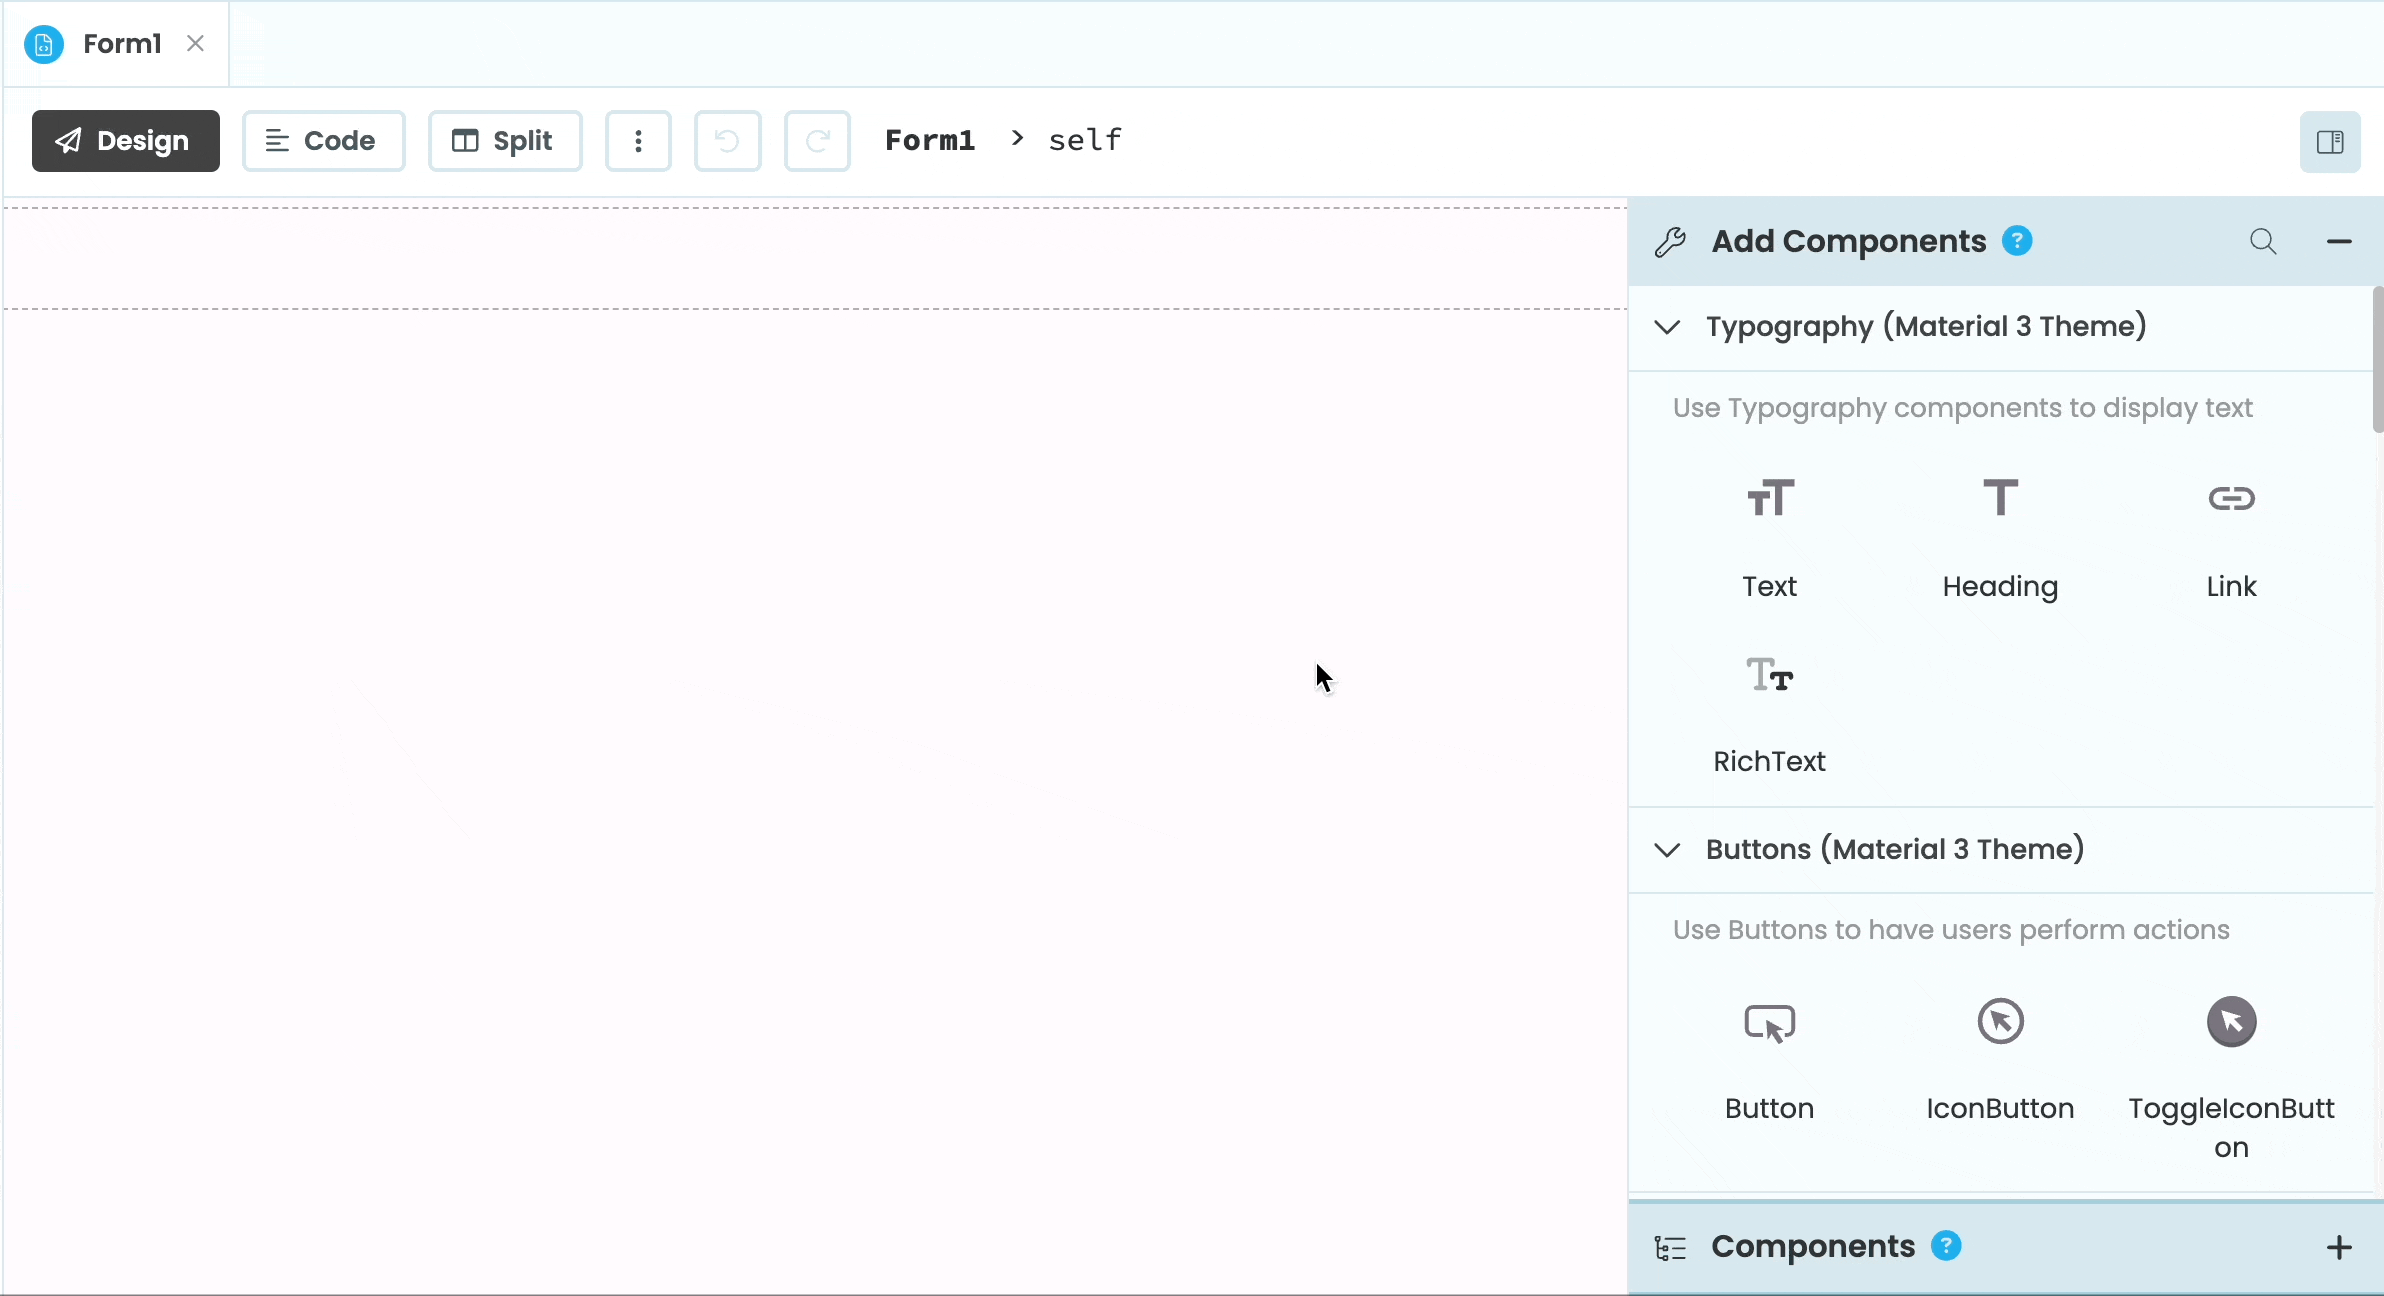
Task: Select the ToggleIconButton component icon
Action: coord(2231,1021)
